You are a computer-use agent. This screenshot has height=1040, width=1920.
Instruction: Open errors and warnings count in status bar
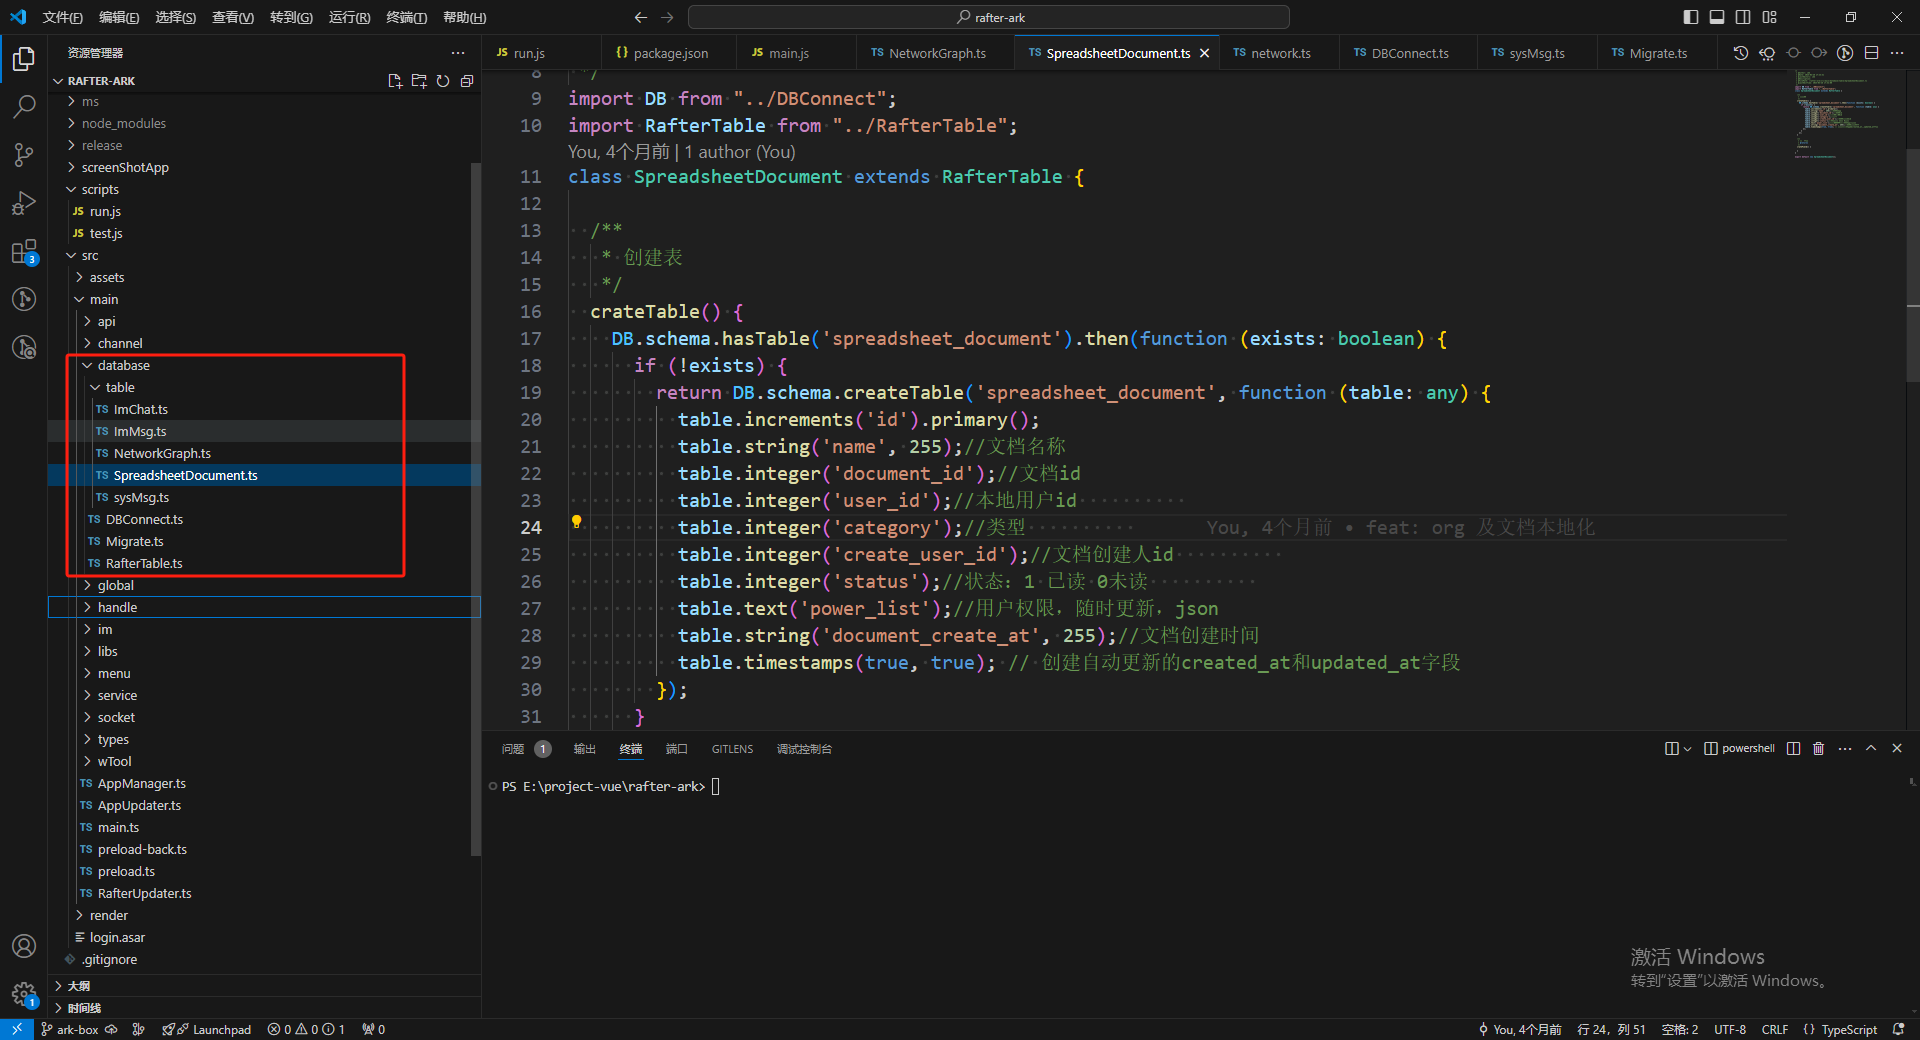[x=306, y=1029]
